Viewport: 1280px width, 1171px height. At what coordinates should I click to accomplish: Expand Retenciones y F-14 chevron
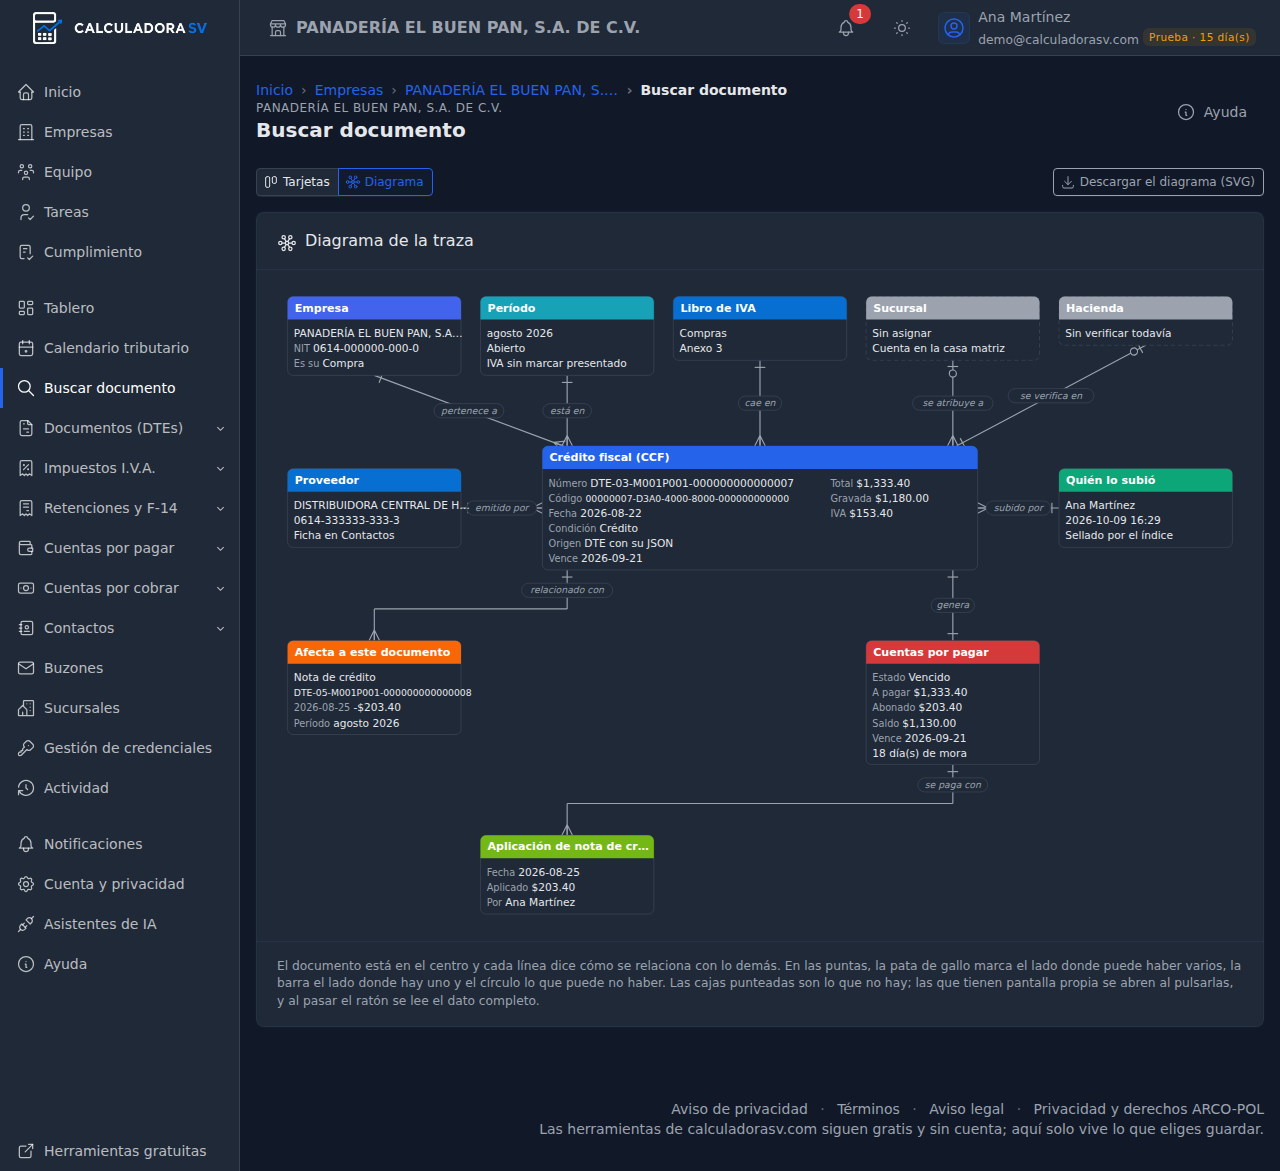point(221,508)
